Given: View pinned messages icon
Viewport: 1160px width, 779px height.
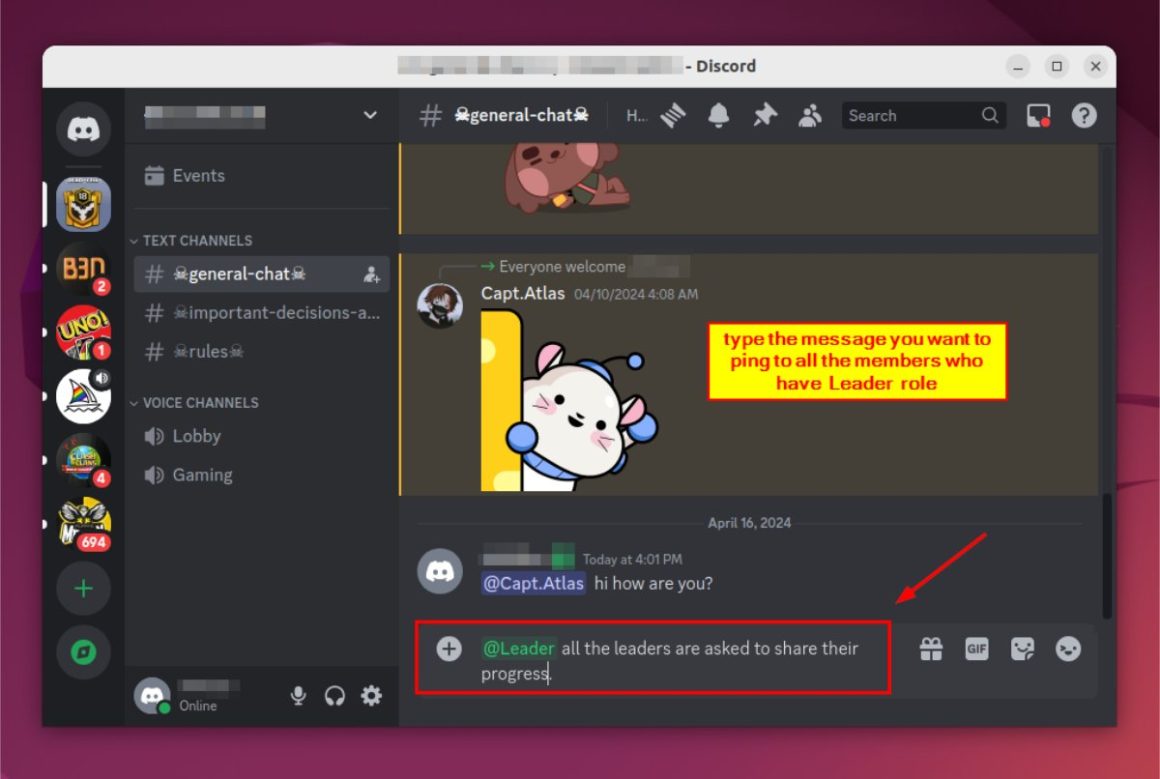Looking at the screenshot, I should (764, 115).
